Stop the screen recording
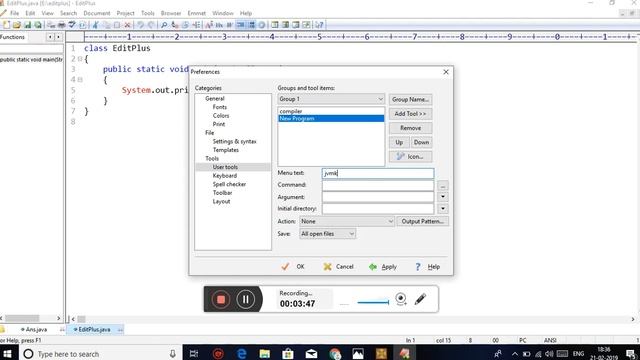The height and width of the screenshot is (360, 640). click(x=221, y=299)
